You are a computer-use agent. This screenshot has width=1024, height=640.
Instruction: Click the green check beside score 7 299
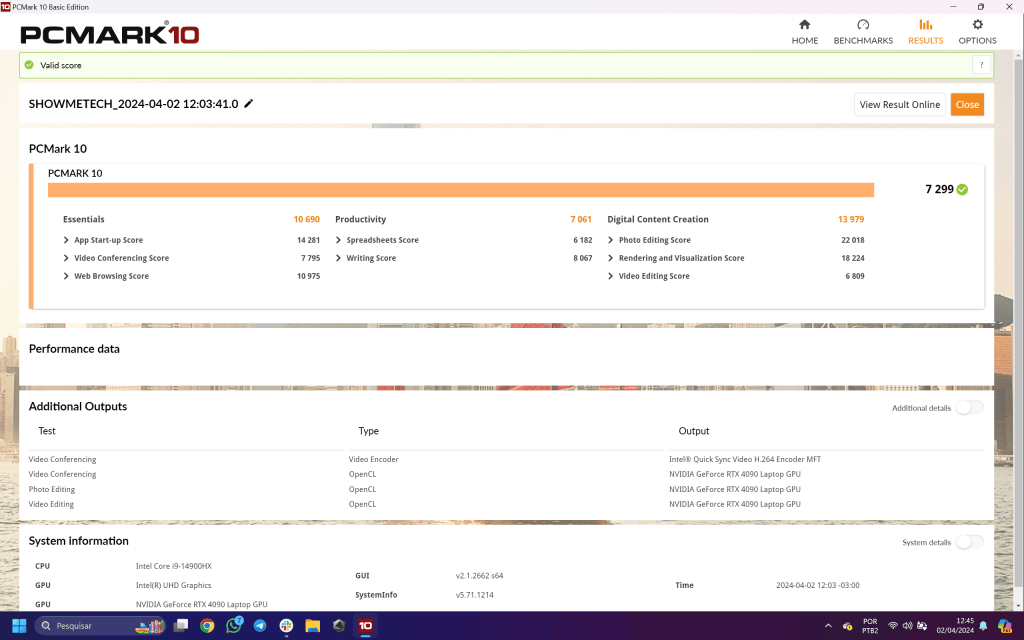point(962,189)
